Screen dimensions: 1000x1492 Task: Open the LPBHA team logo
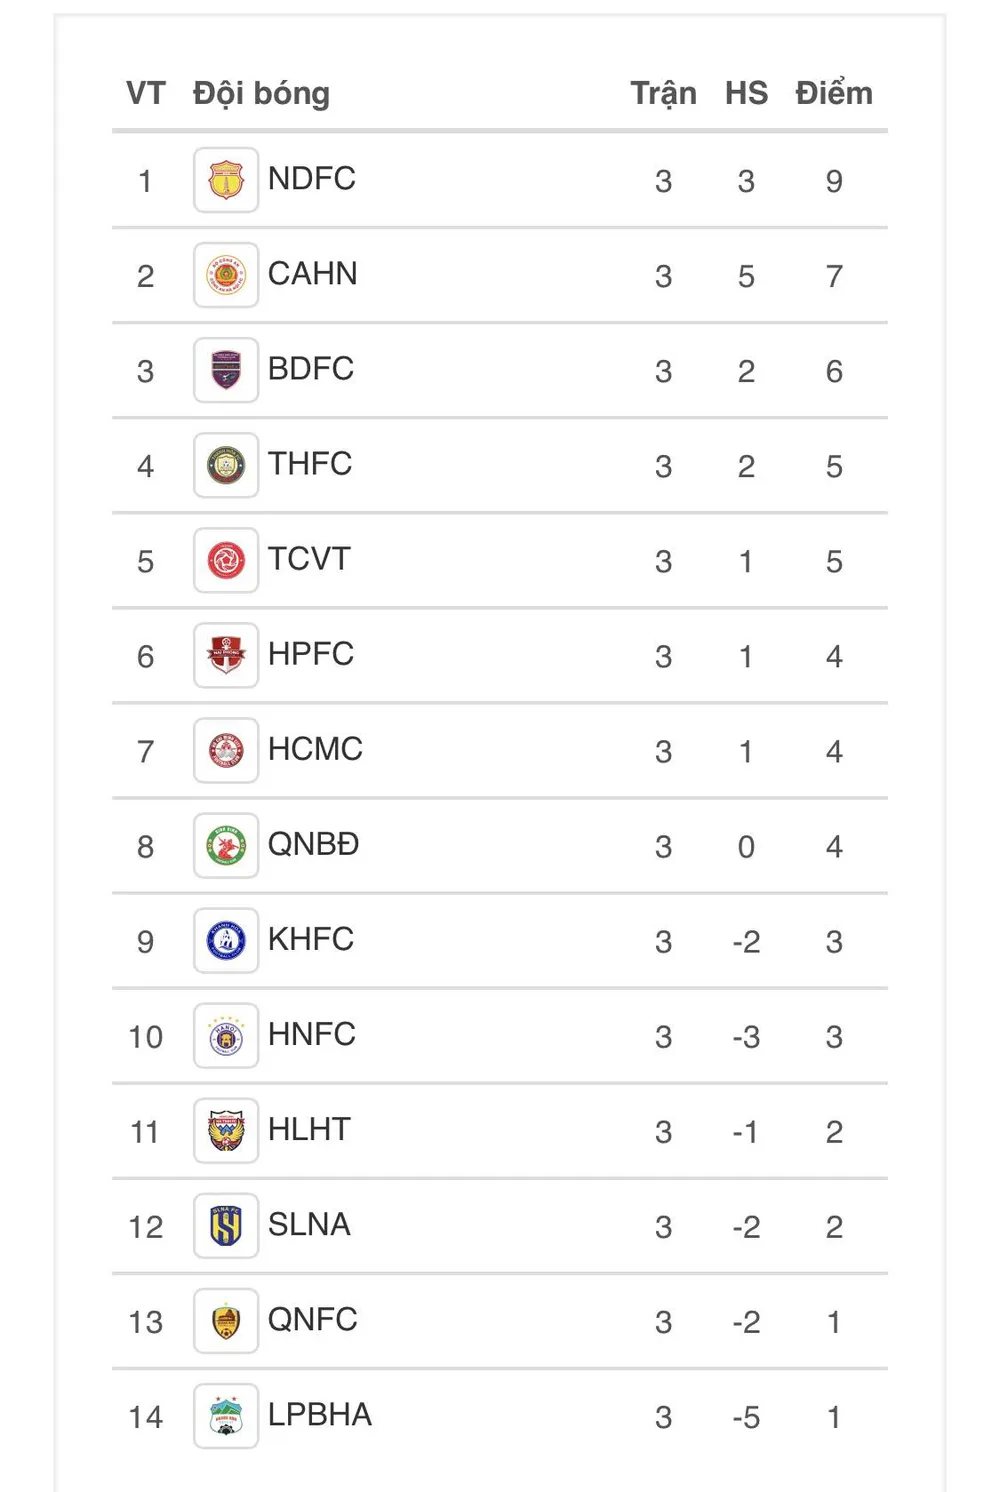point(226,1416)
